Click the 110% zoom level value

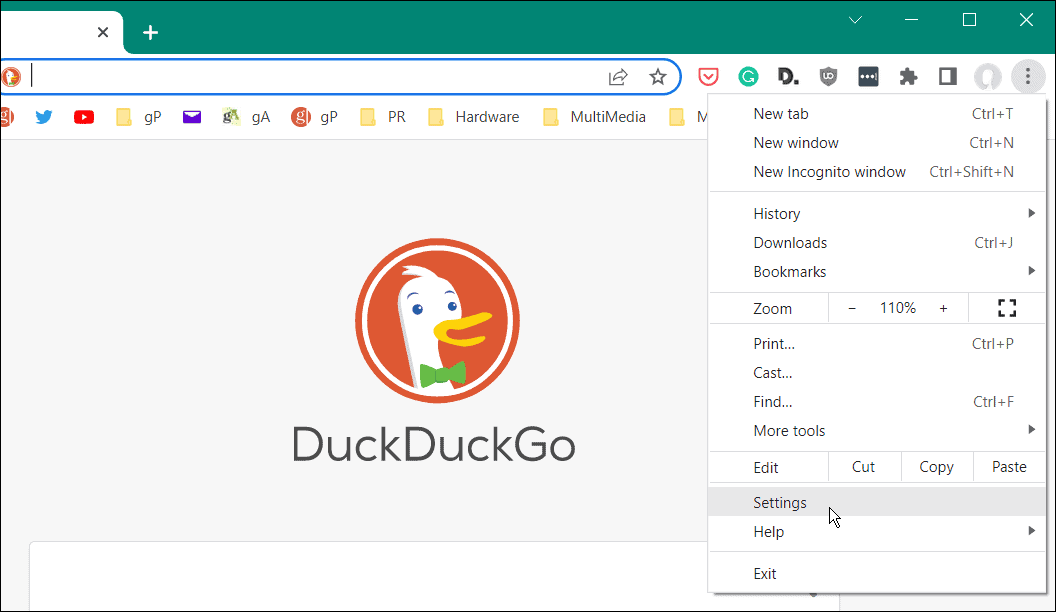point(898,308)
